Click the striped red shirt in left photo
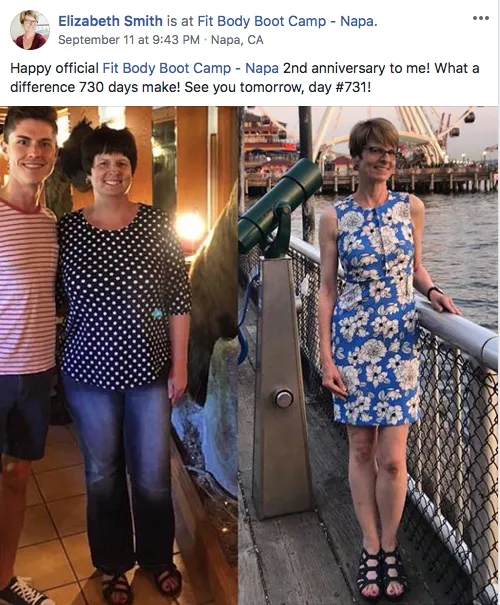 click(26, 287)
